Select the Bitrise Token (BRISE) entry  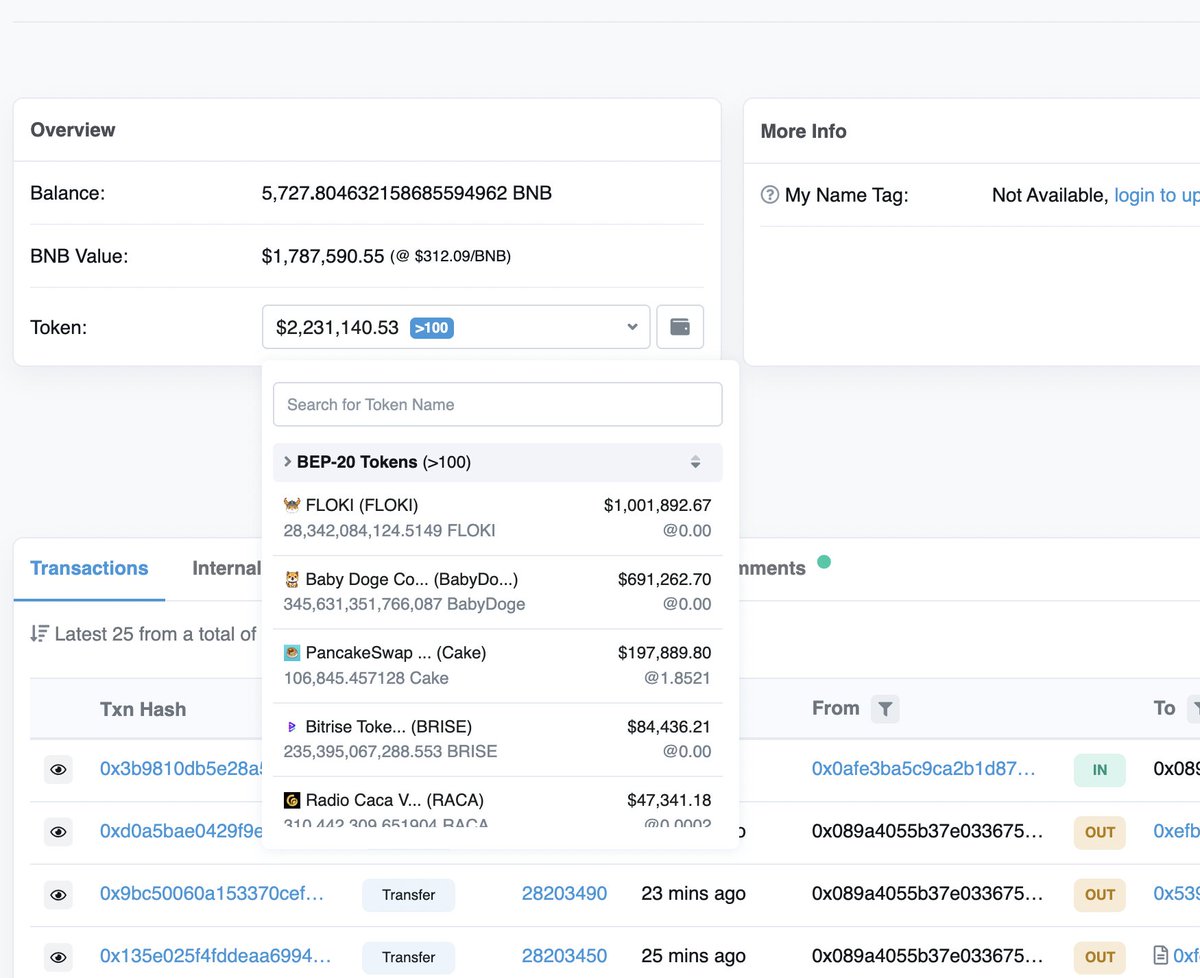click(x=498, y=739)
